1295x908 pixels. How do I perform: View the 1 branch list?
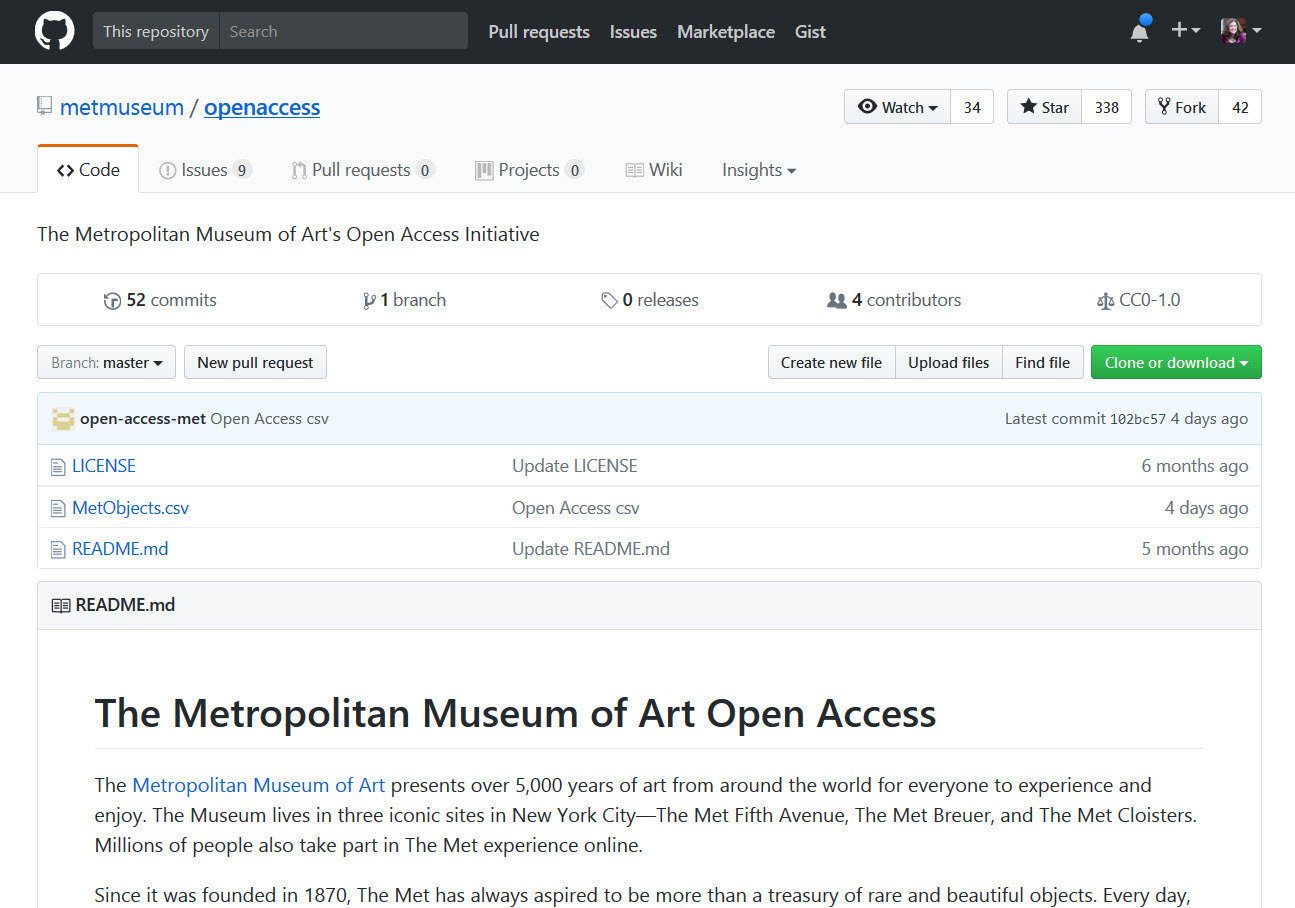[404, 300]
